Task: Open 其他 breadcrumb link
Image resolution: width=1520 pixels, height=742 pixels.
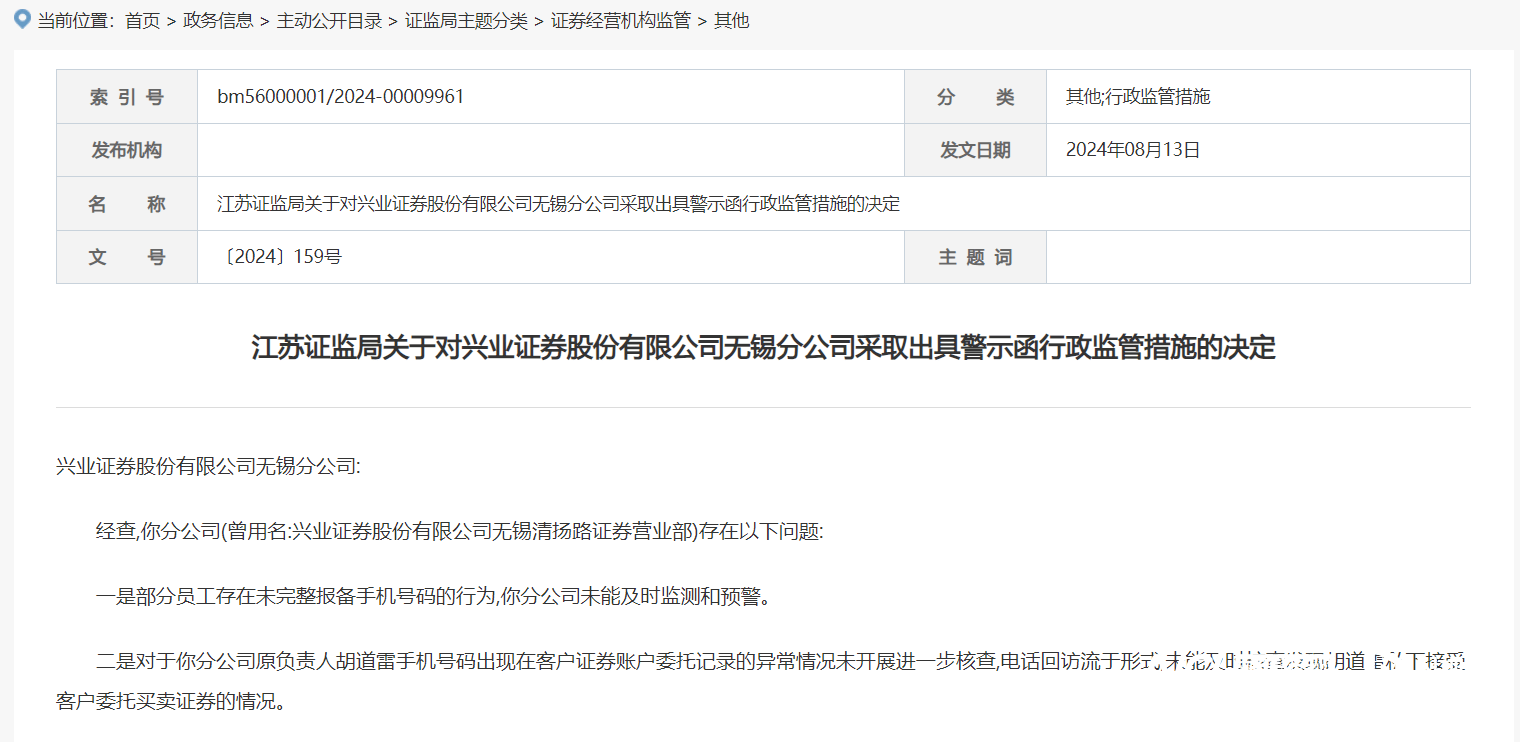Action: [731, 21]
